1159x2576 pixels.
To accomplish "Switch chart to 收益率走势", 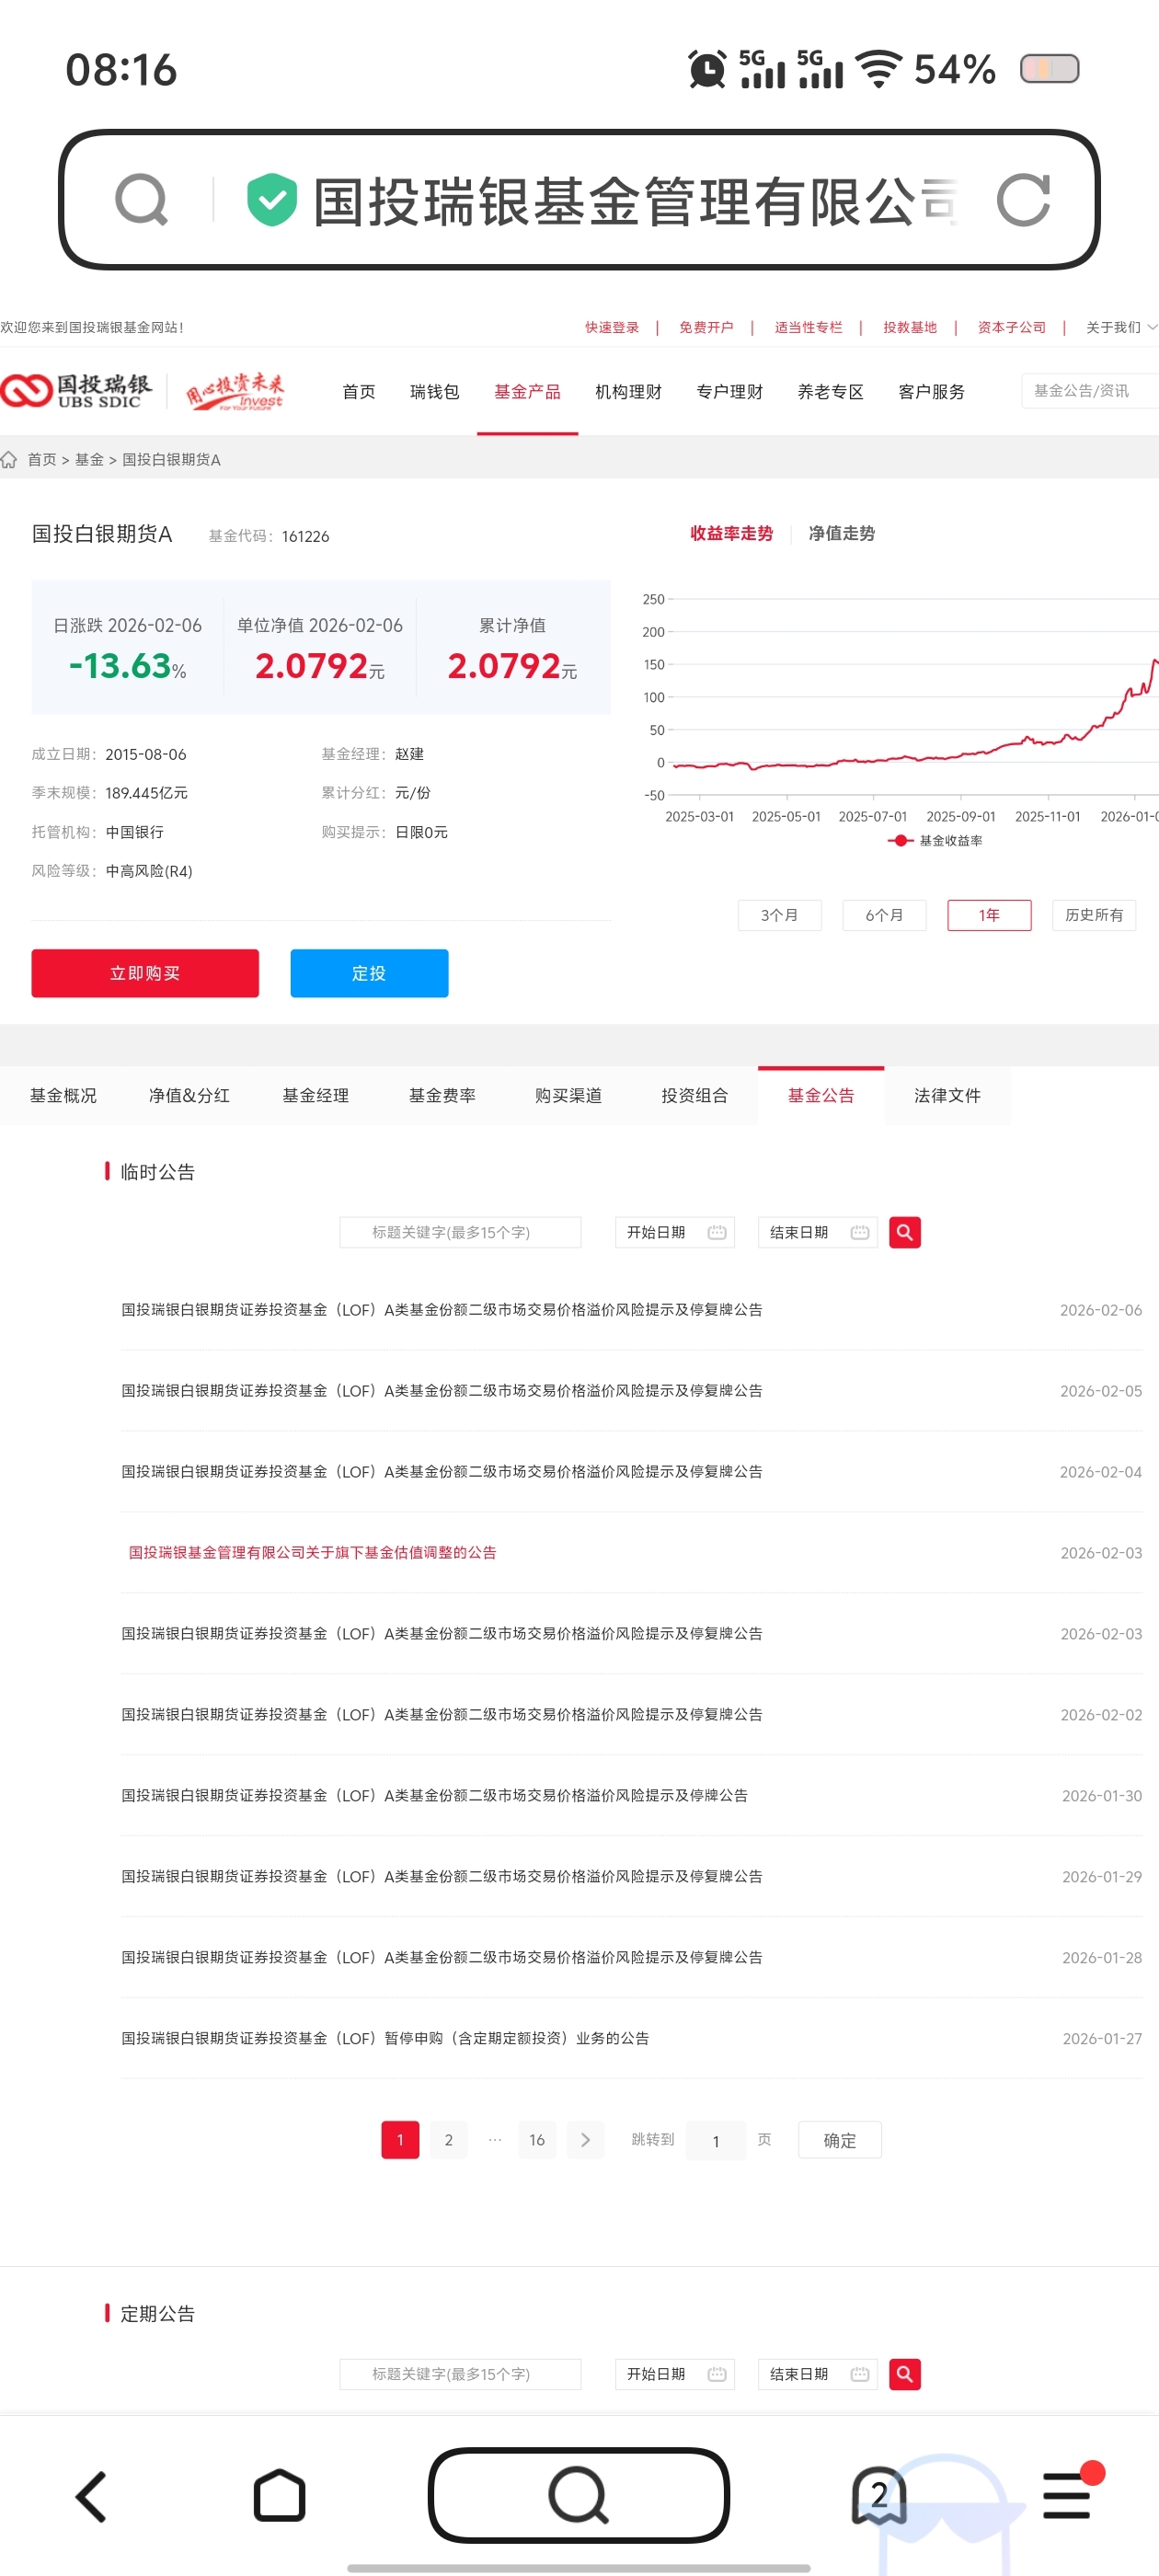I will (731, 533).
